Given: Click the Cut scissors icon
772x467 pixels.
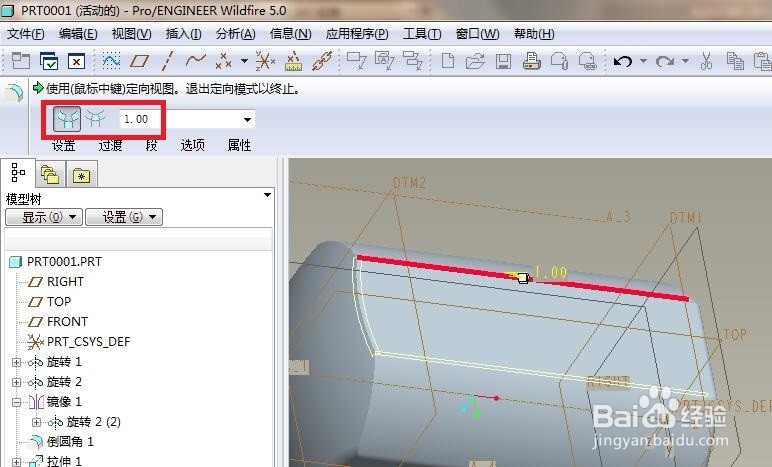Looking at the screenshot, I should click(707, 61).
